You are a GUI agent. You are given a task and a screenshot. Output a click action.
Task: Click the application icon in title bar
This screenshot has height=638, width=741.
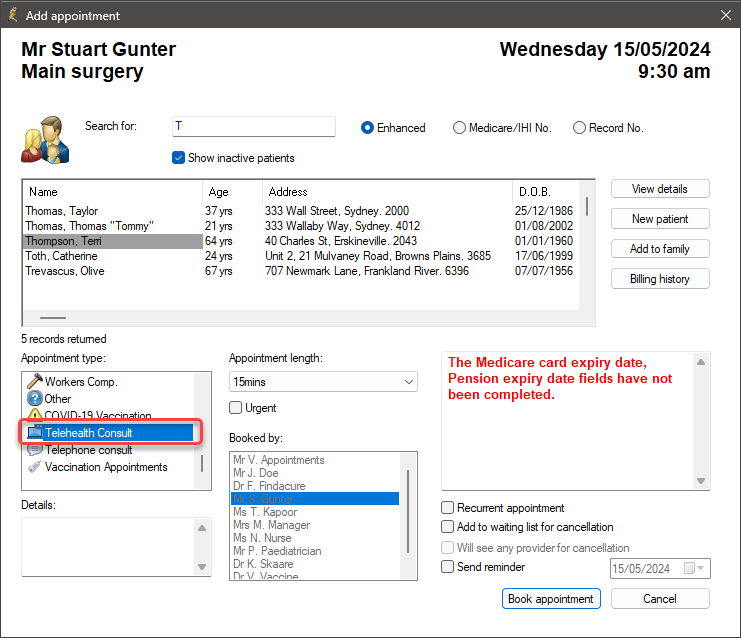[x=13, y=15]
